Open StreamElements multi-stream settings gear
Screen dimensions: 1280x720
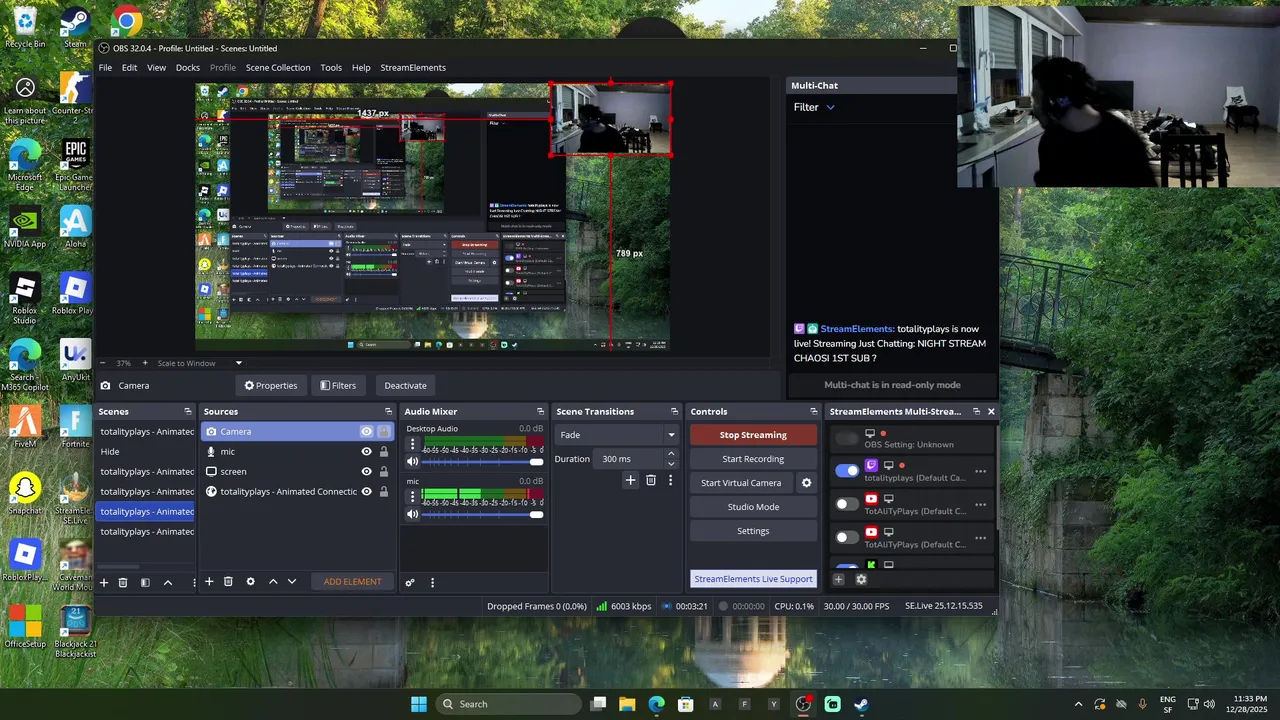[x=861, y=579]
